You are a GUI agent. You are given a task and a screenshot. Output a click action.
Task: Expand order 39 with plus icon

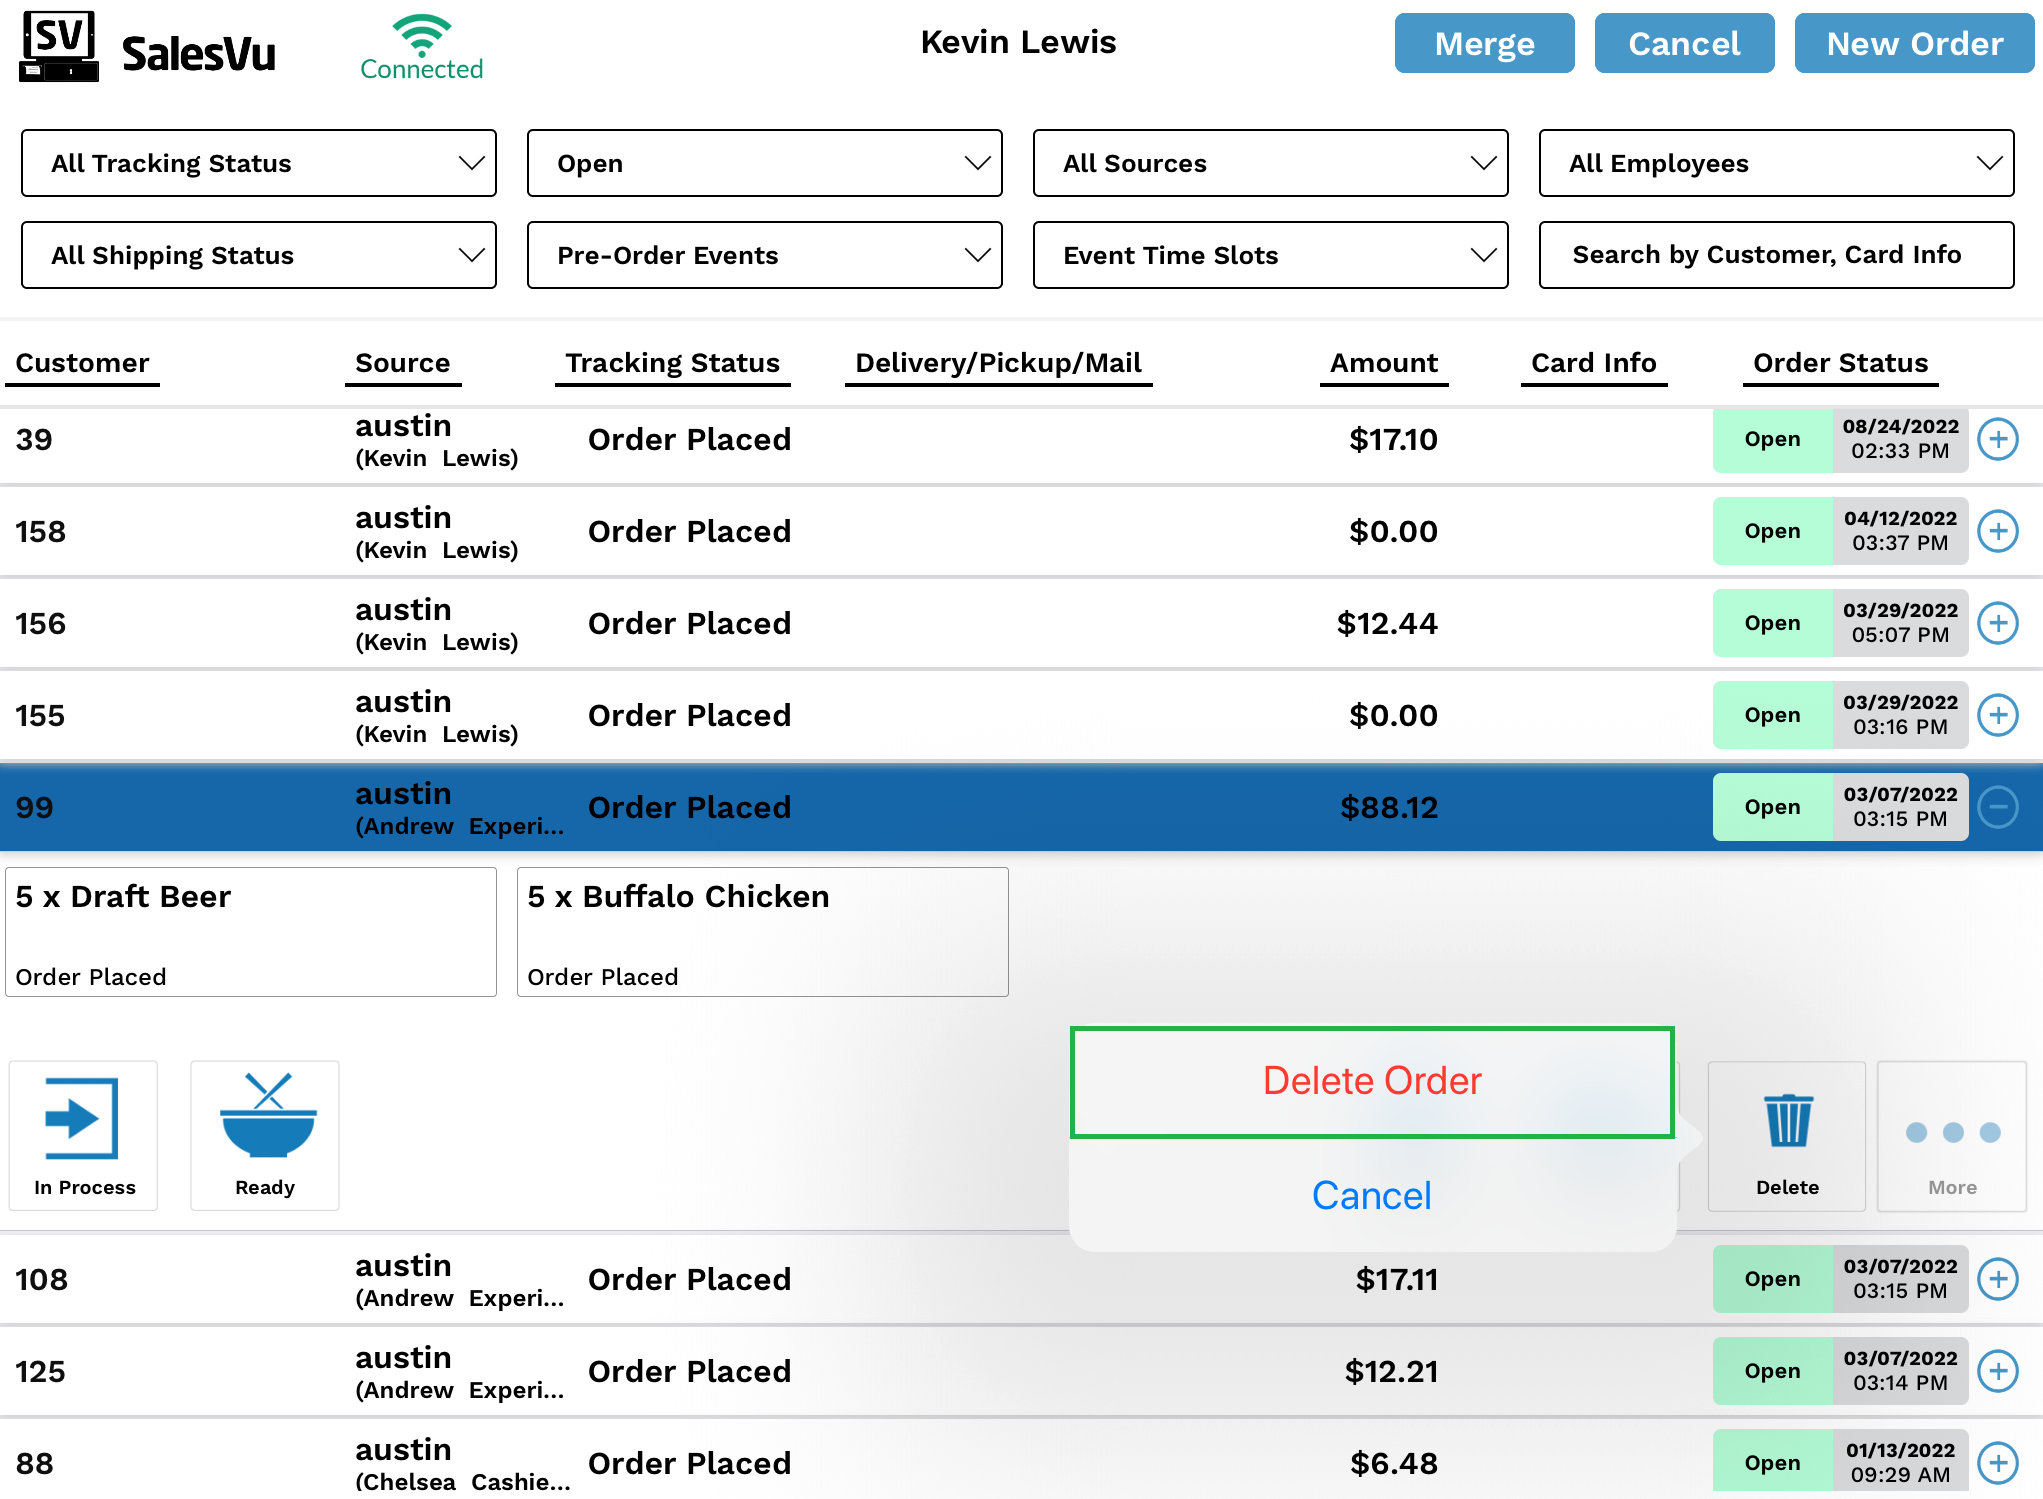point(1997,440)
